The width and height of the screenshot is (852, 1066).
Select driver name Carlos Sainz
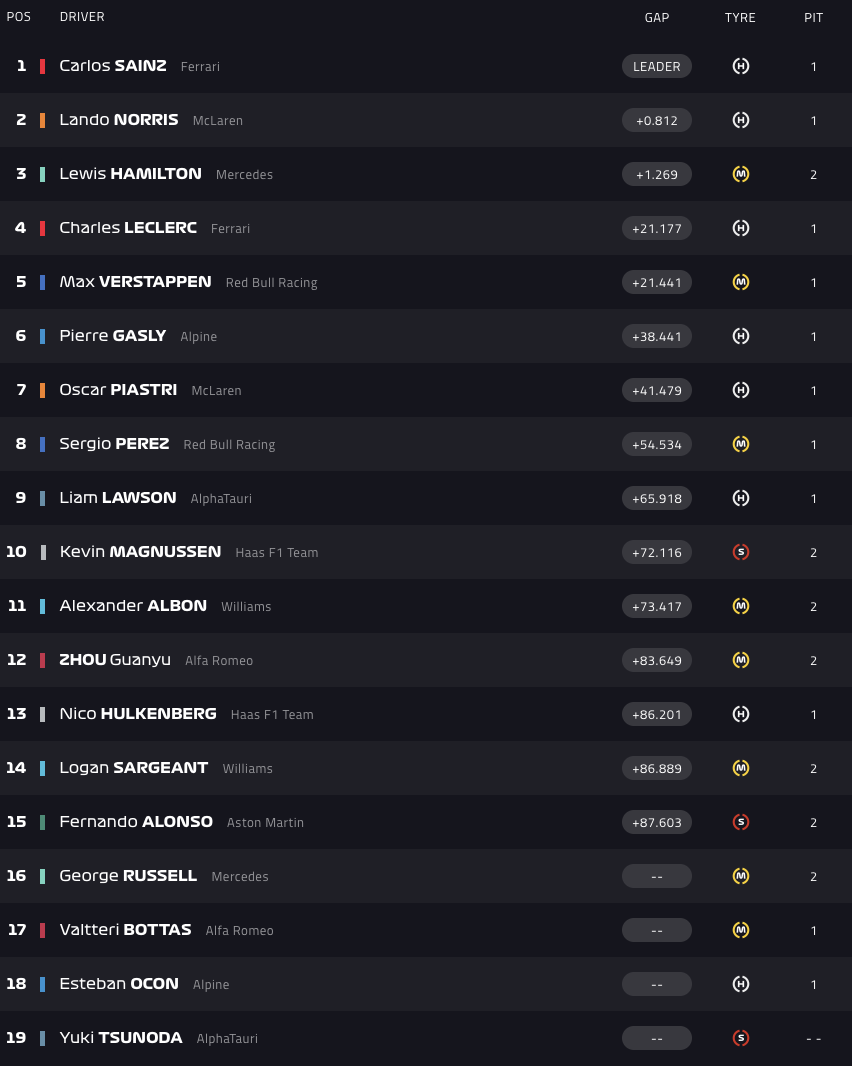tap(113, 66)
